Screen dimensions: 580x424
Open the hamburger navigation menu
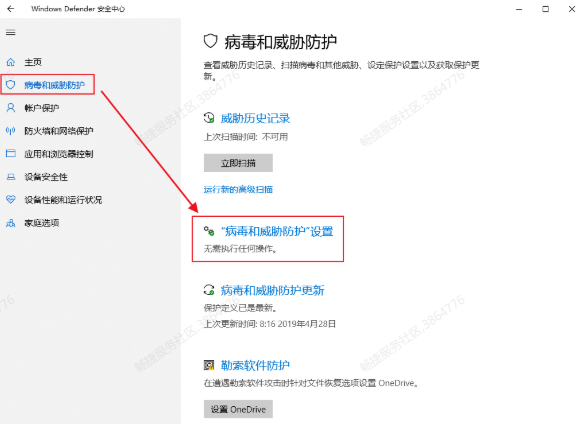[x=11, y=33]
